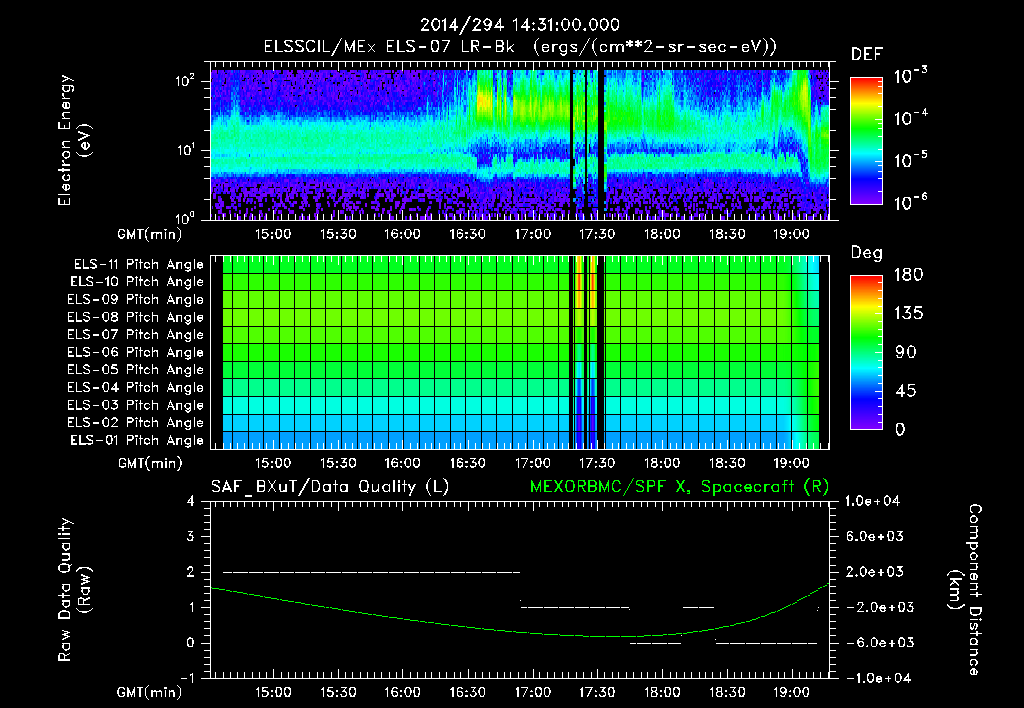The height and width of the screenshot is (708, 1024).
Task: Click the DEF color bar label
Action: [867, 54]
